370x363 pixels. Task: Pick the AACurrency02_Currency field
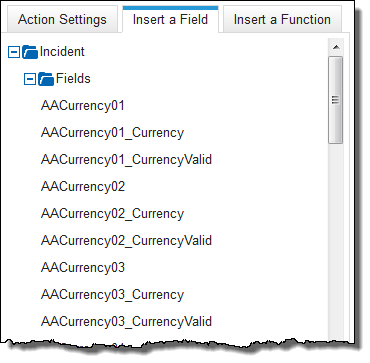click(112, 214)
